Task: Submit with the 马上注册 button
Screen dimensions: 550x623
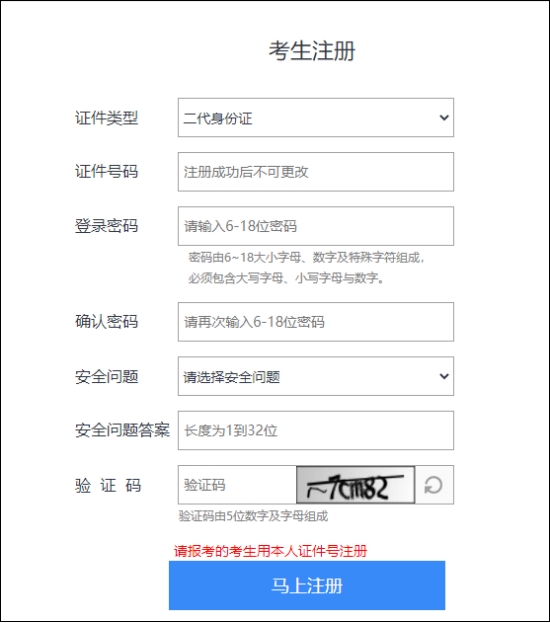Action: pyautogui.click(x=307, y=585)
